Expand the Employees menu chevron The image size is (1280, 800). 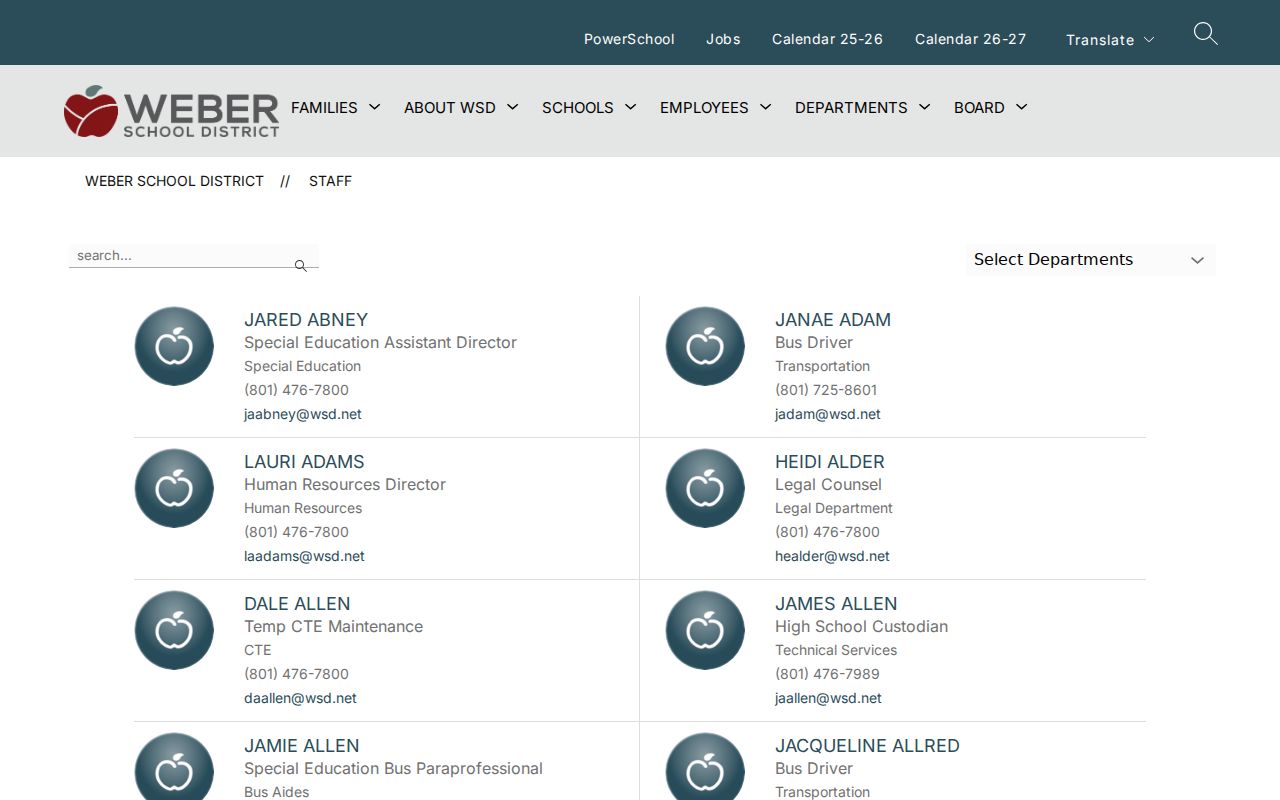tap(766, 107)
